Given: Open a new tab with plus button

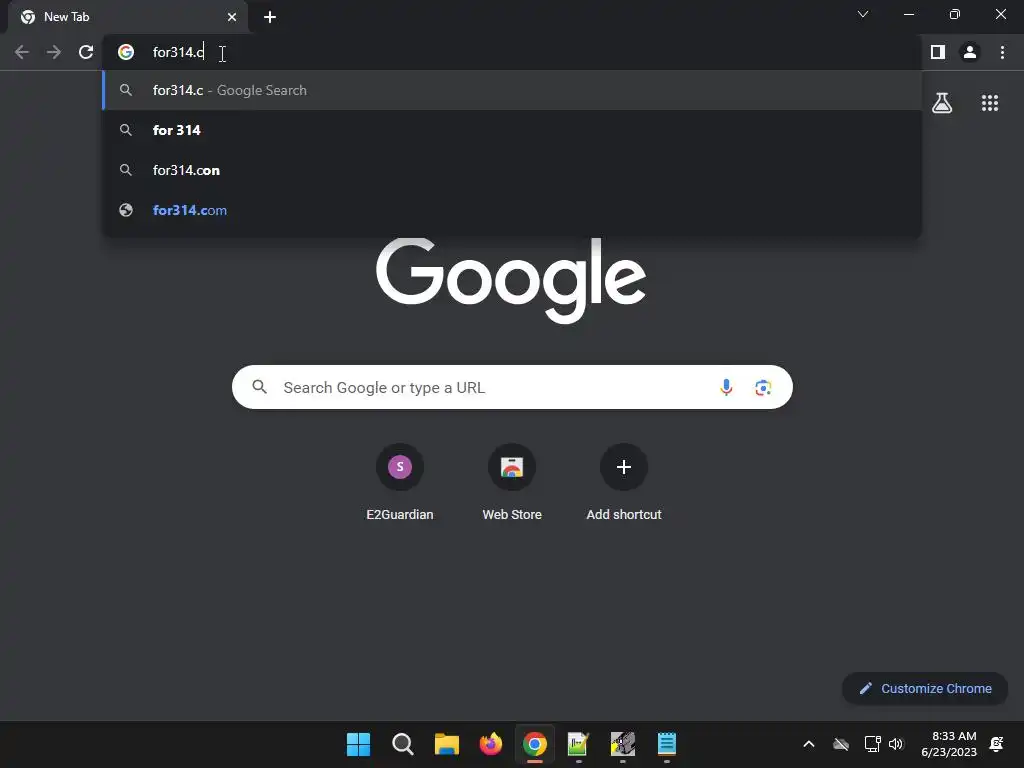Looking at the screenshot, I should click(x=270, y=17).
